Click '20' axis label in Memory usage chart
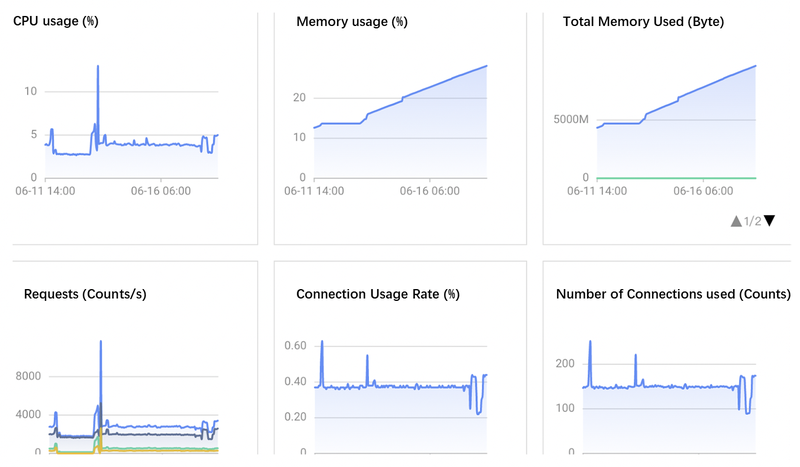800x467 pixels. tap(299, 97)
